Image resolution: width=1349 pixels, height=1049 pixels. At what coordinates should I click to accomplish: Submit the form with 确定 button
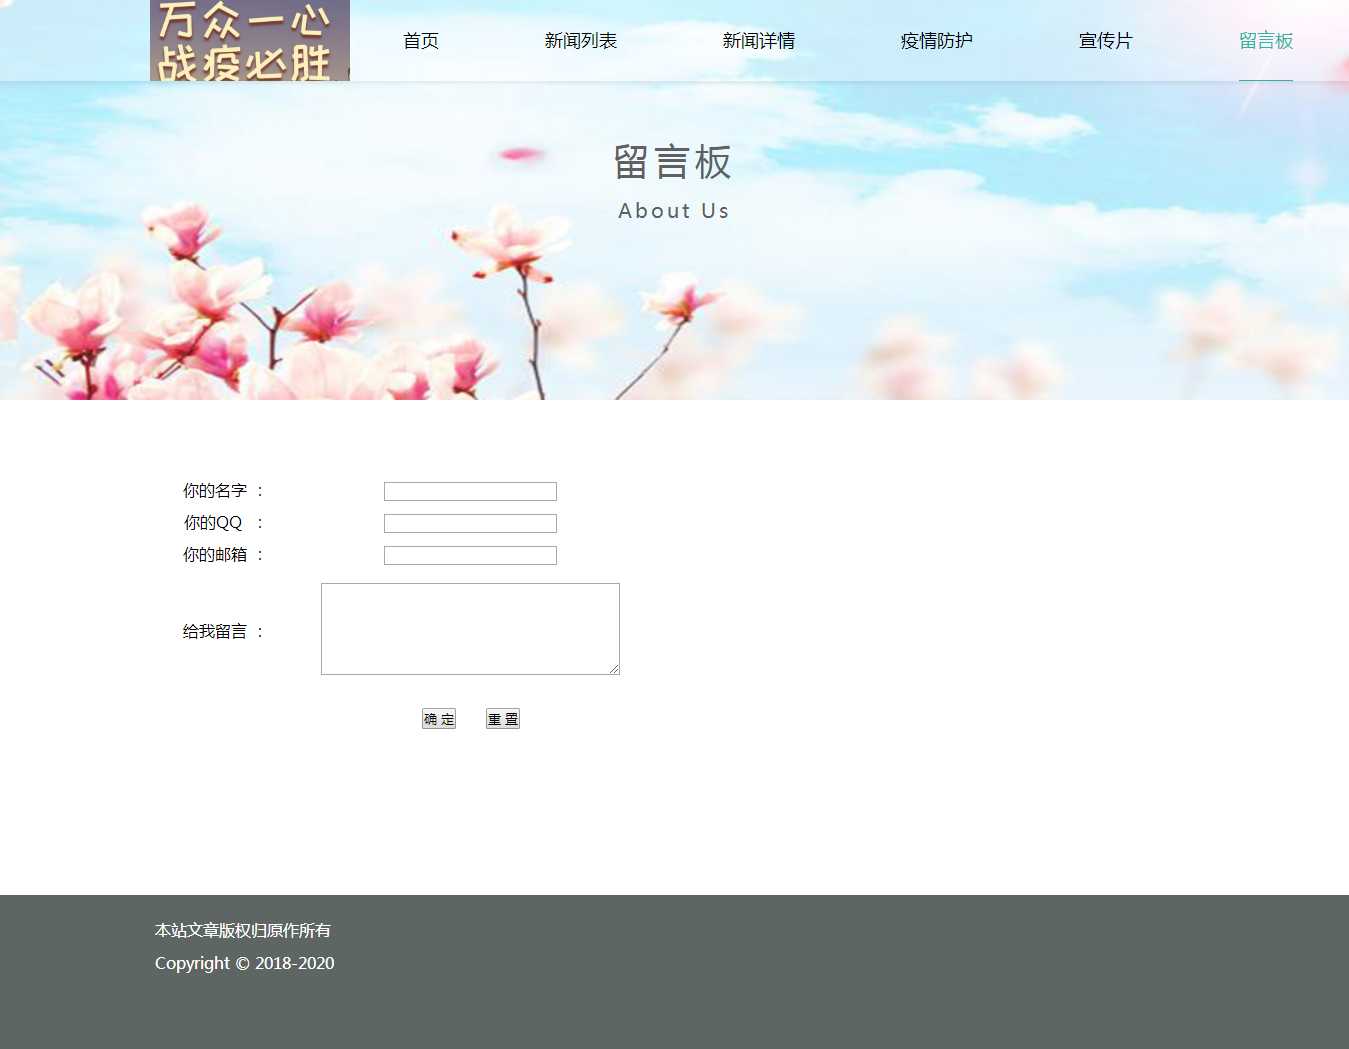(439, 719)
